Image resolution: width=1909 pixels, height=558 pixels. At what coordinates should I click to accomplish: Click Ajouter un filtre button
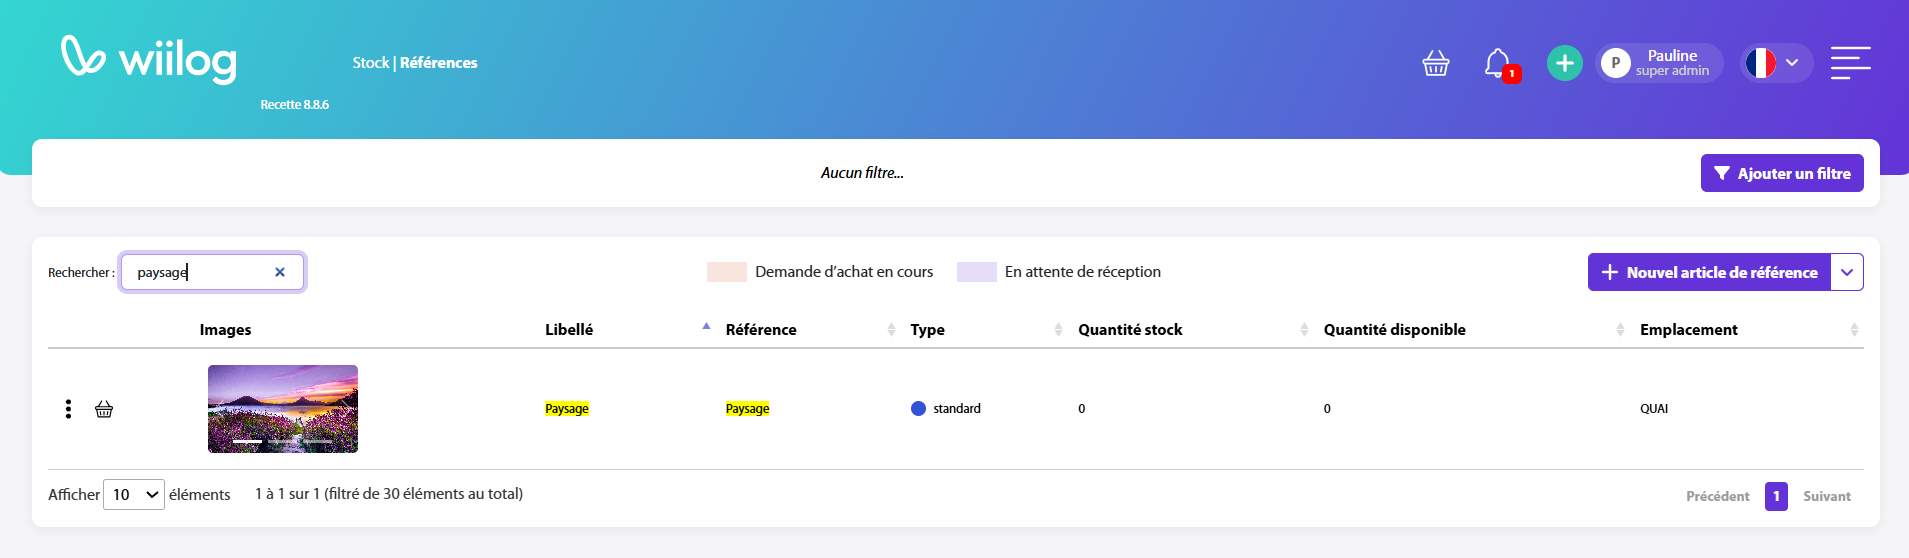point(1781,173)
